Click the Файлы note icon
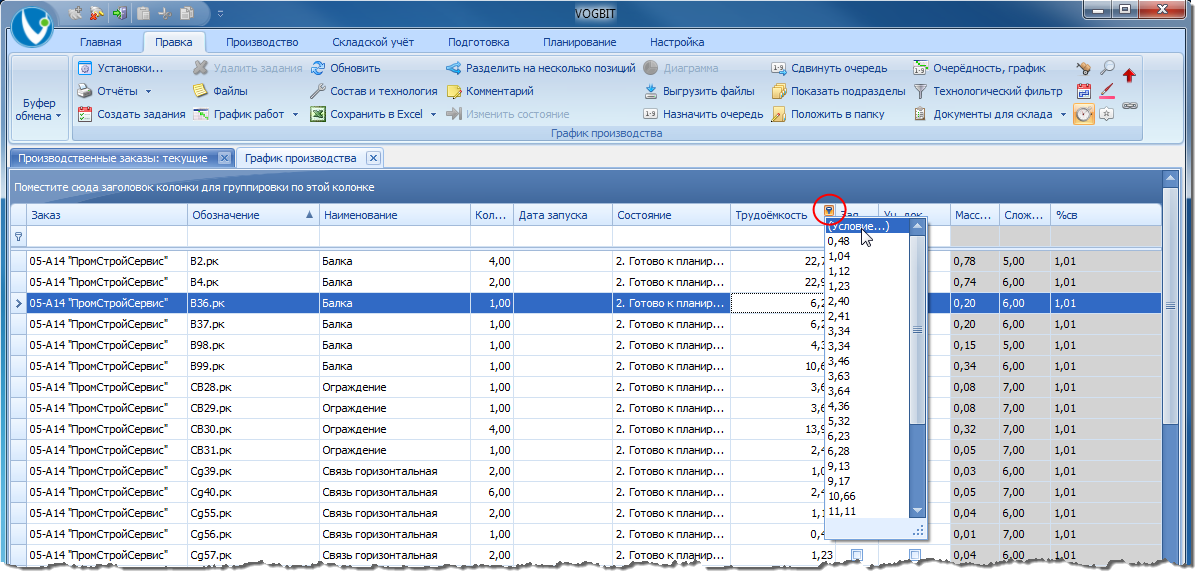This screenshot has height=575, width=1200. tap(200, 92)
